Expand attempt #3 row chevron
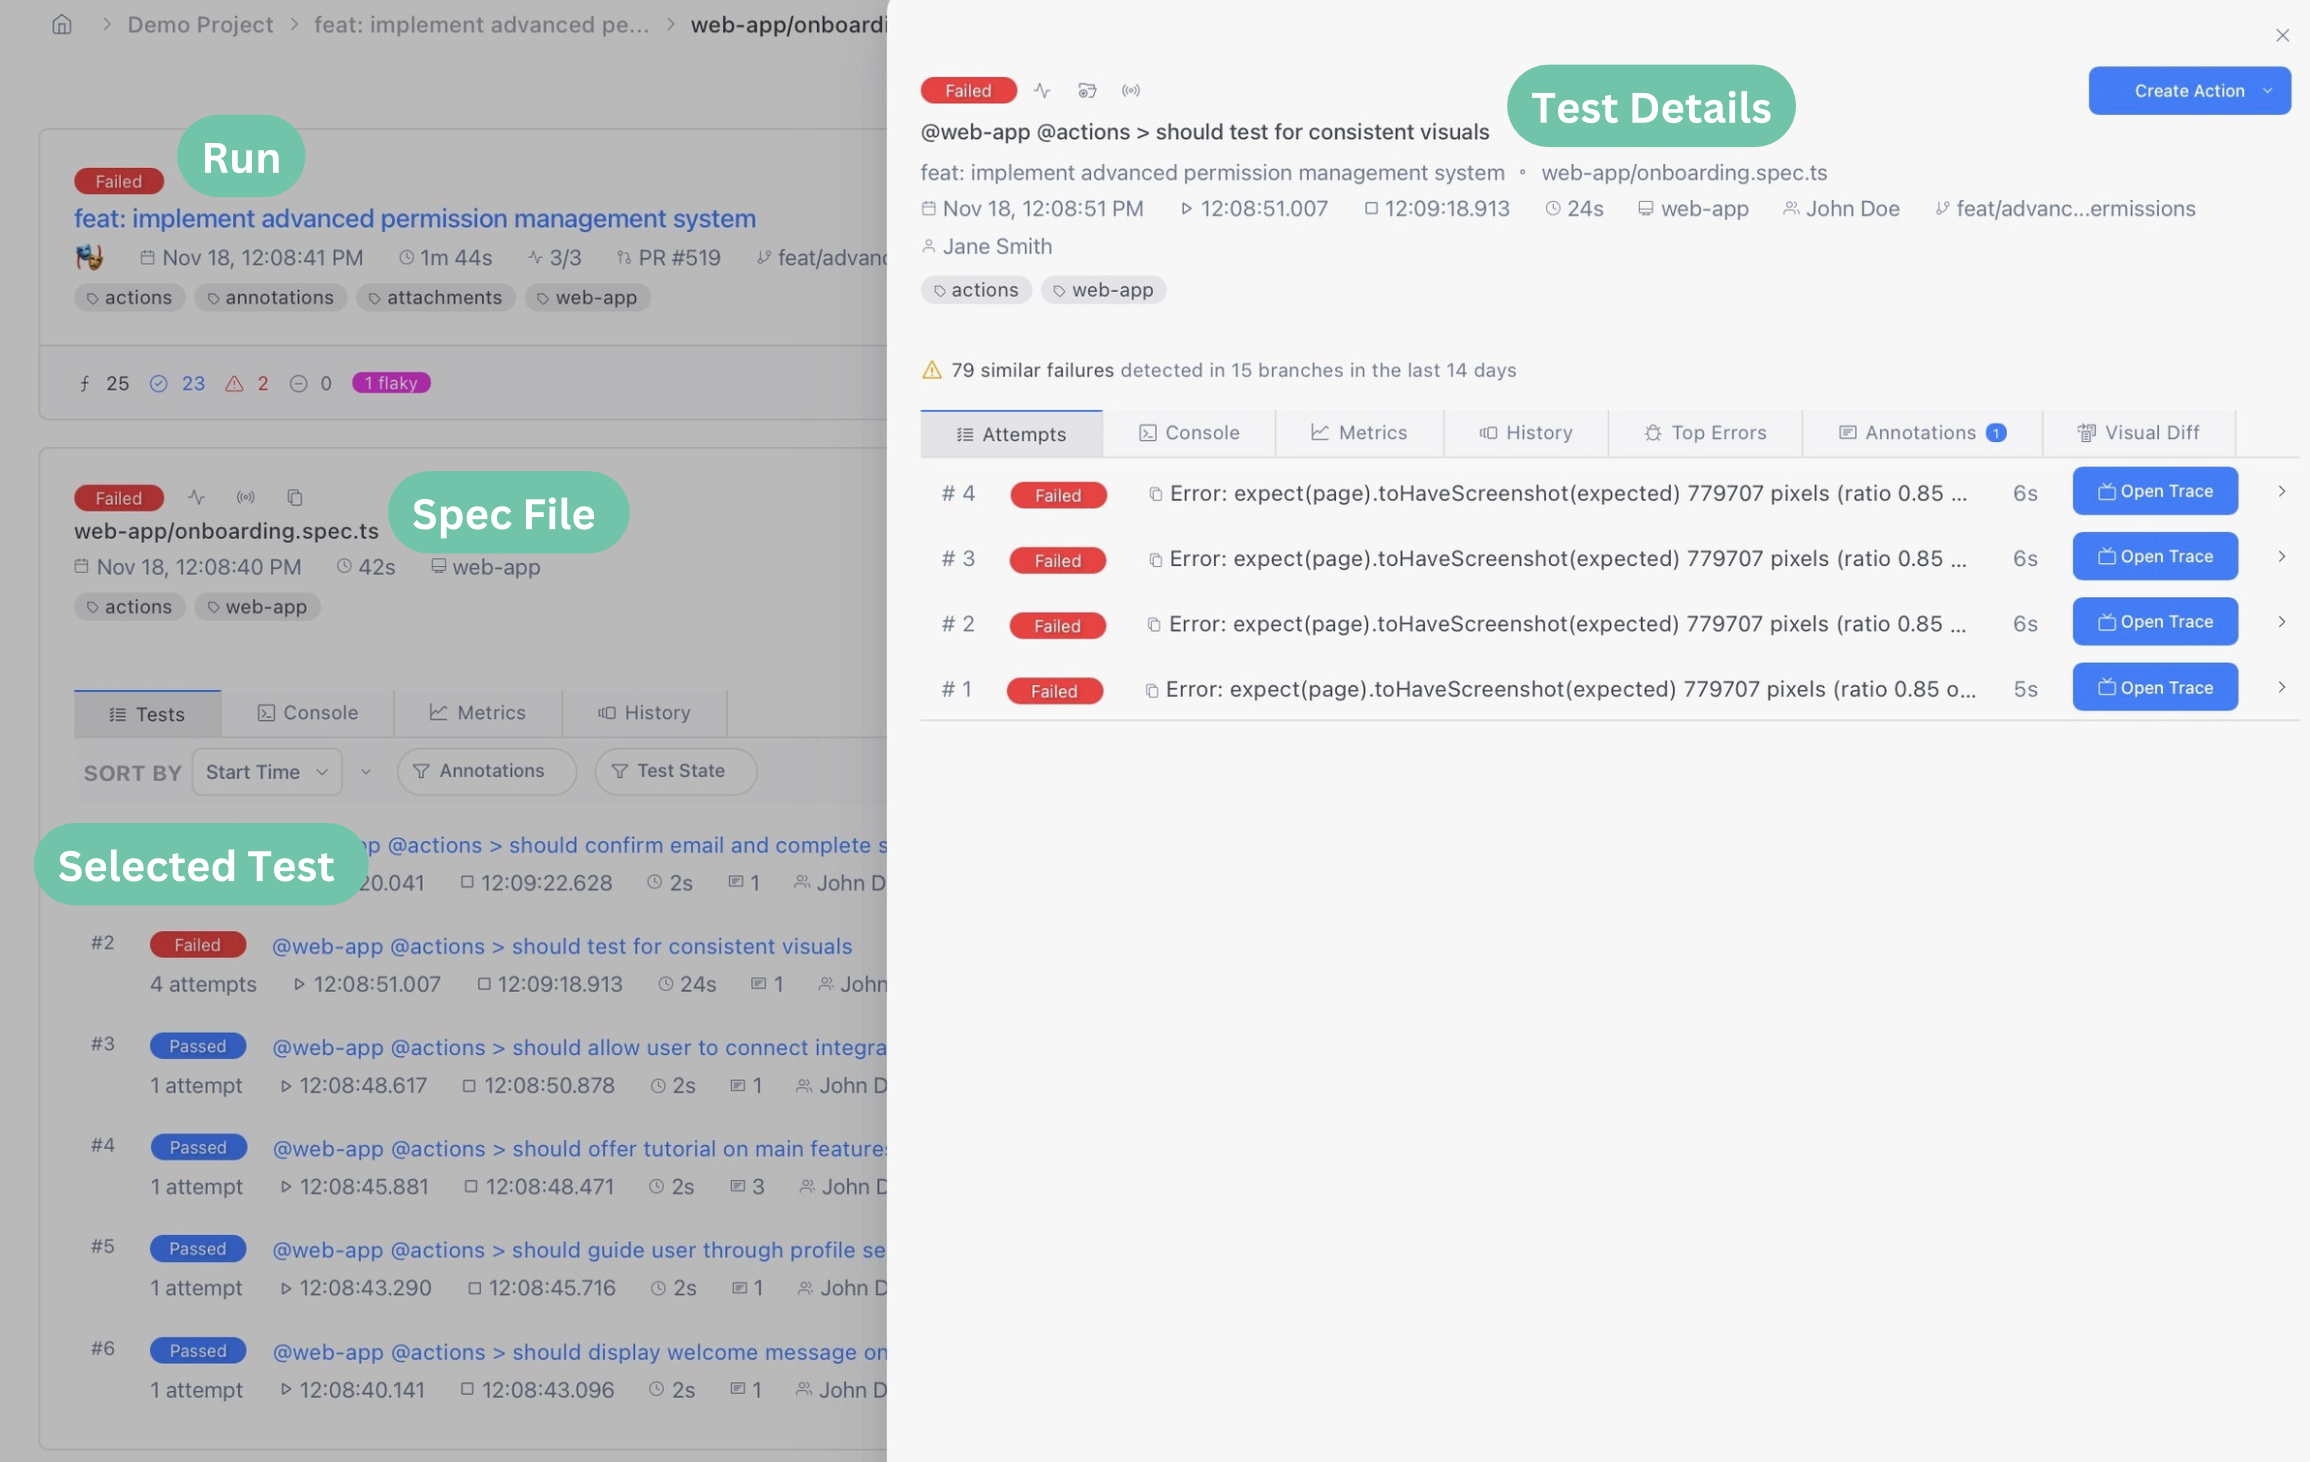The width and height of the screenshot is (2310, 1462). [2281, 557]
